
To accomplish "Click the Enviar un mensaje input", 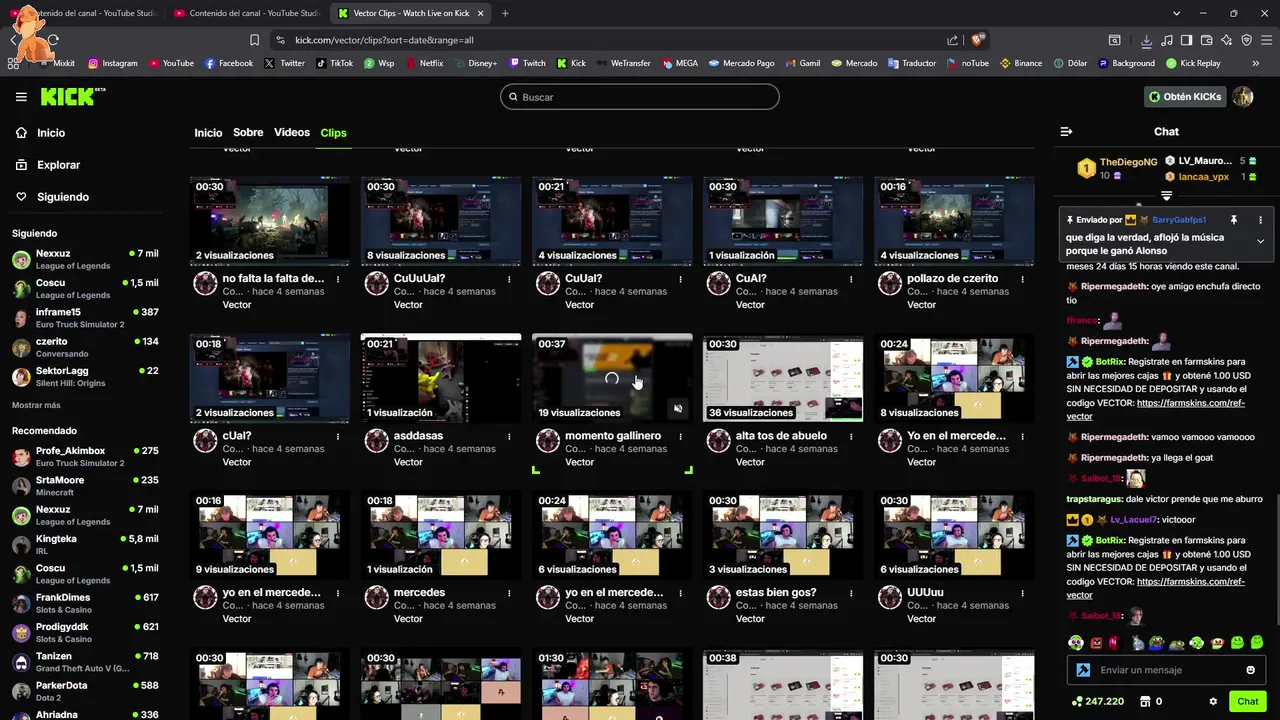I will pos(1165,670).
